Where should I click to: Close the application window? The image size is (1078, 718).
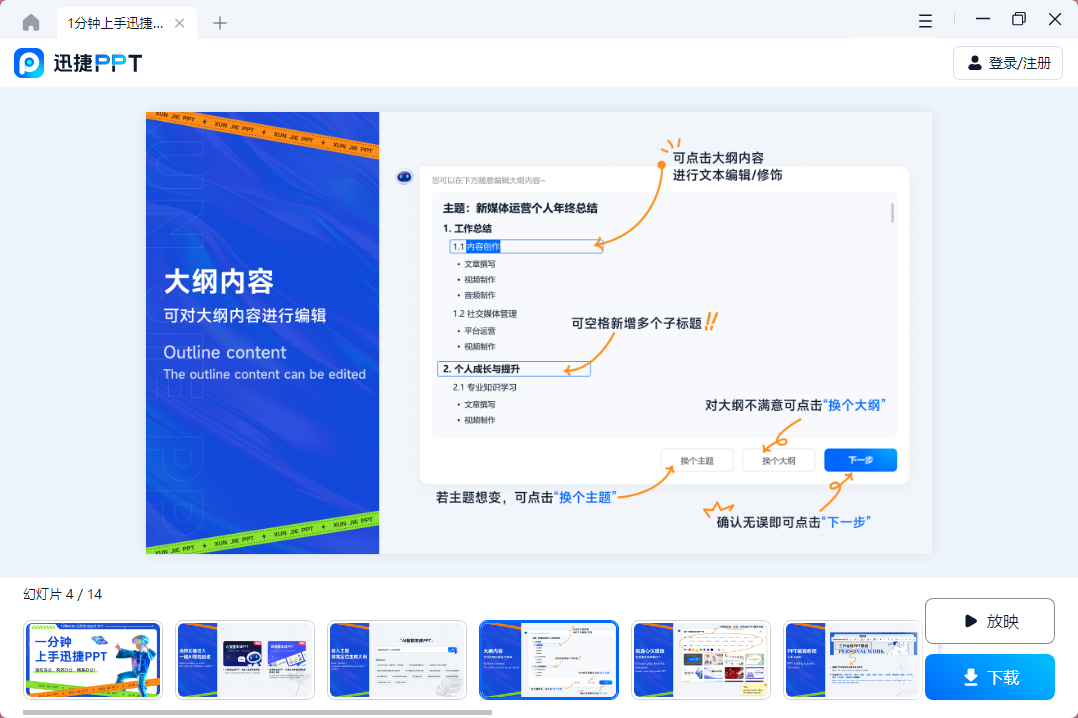(x=1055, y=19)
